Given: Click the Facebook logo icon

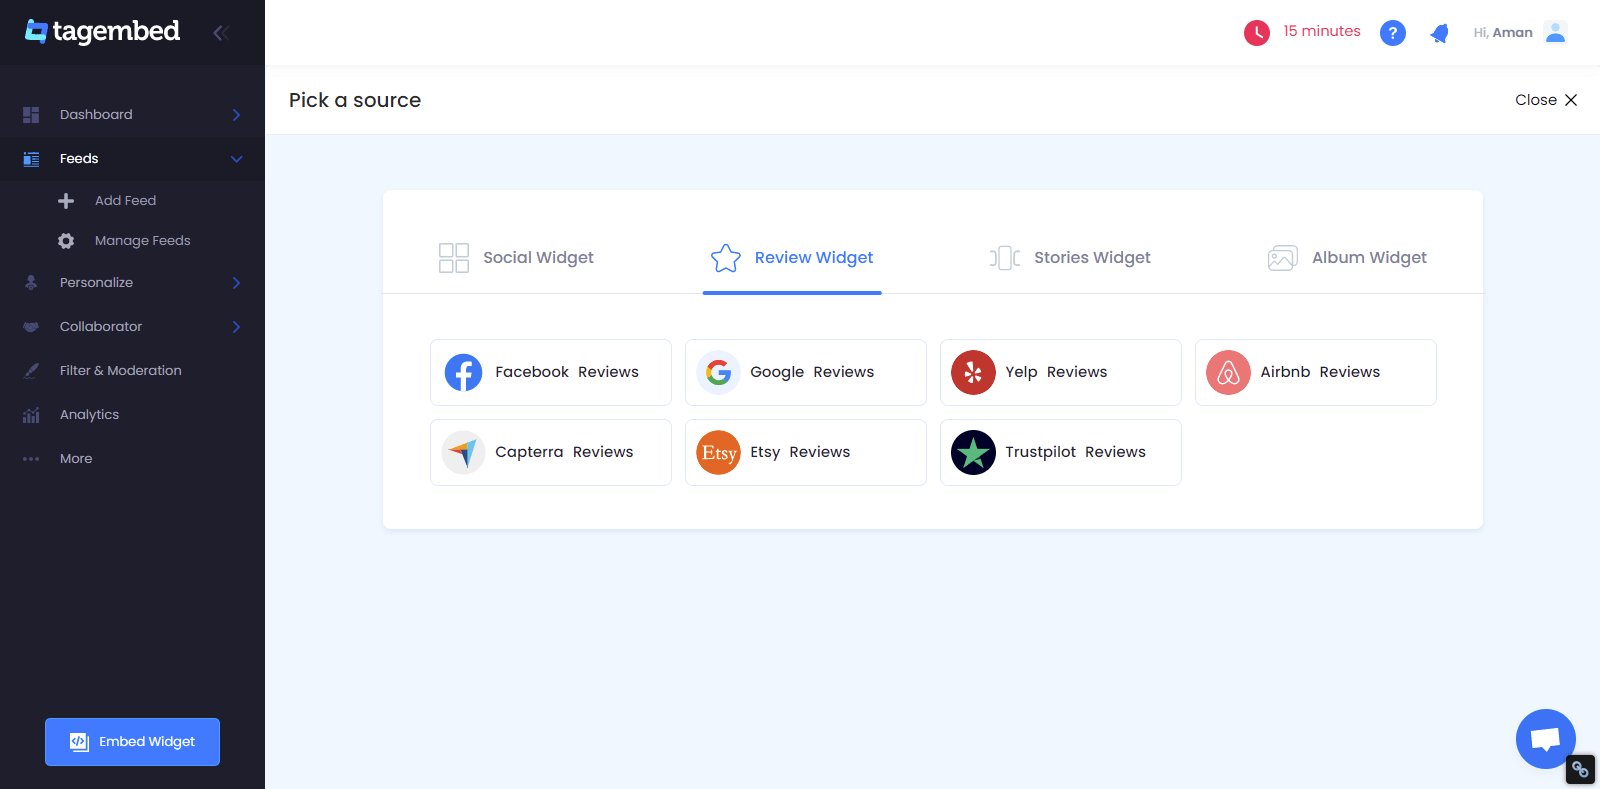Looking at the screenshot, I should (463, 372).
